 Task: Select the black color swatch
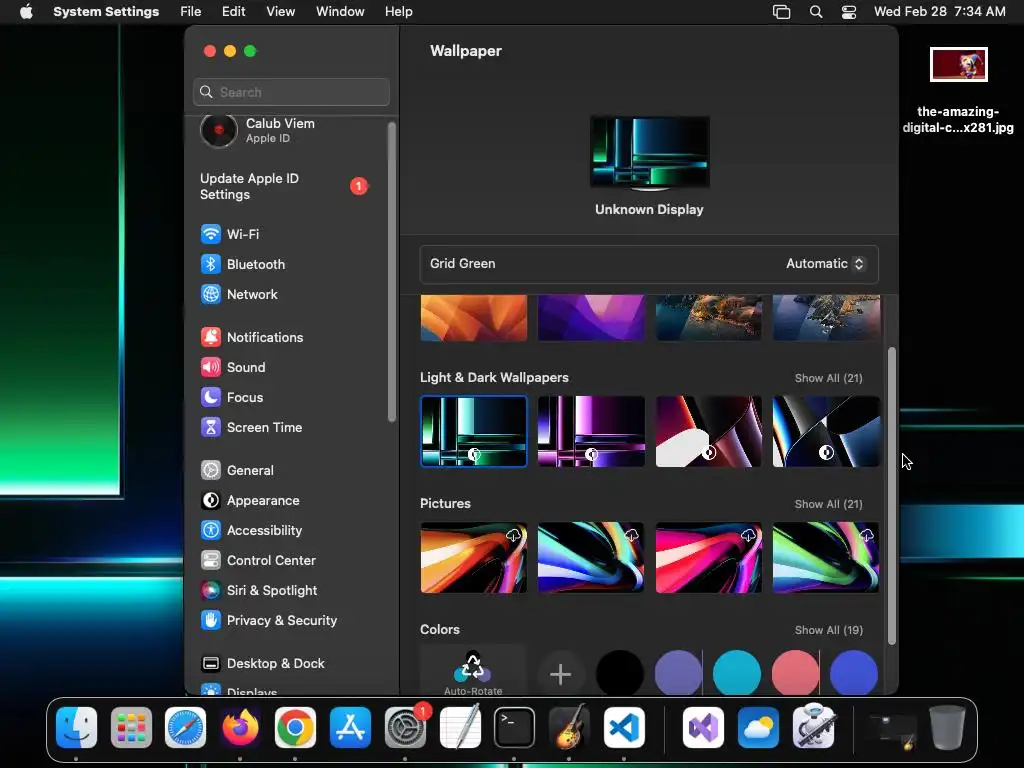(620, 673)
